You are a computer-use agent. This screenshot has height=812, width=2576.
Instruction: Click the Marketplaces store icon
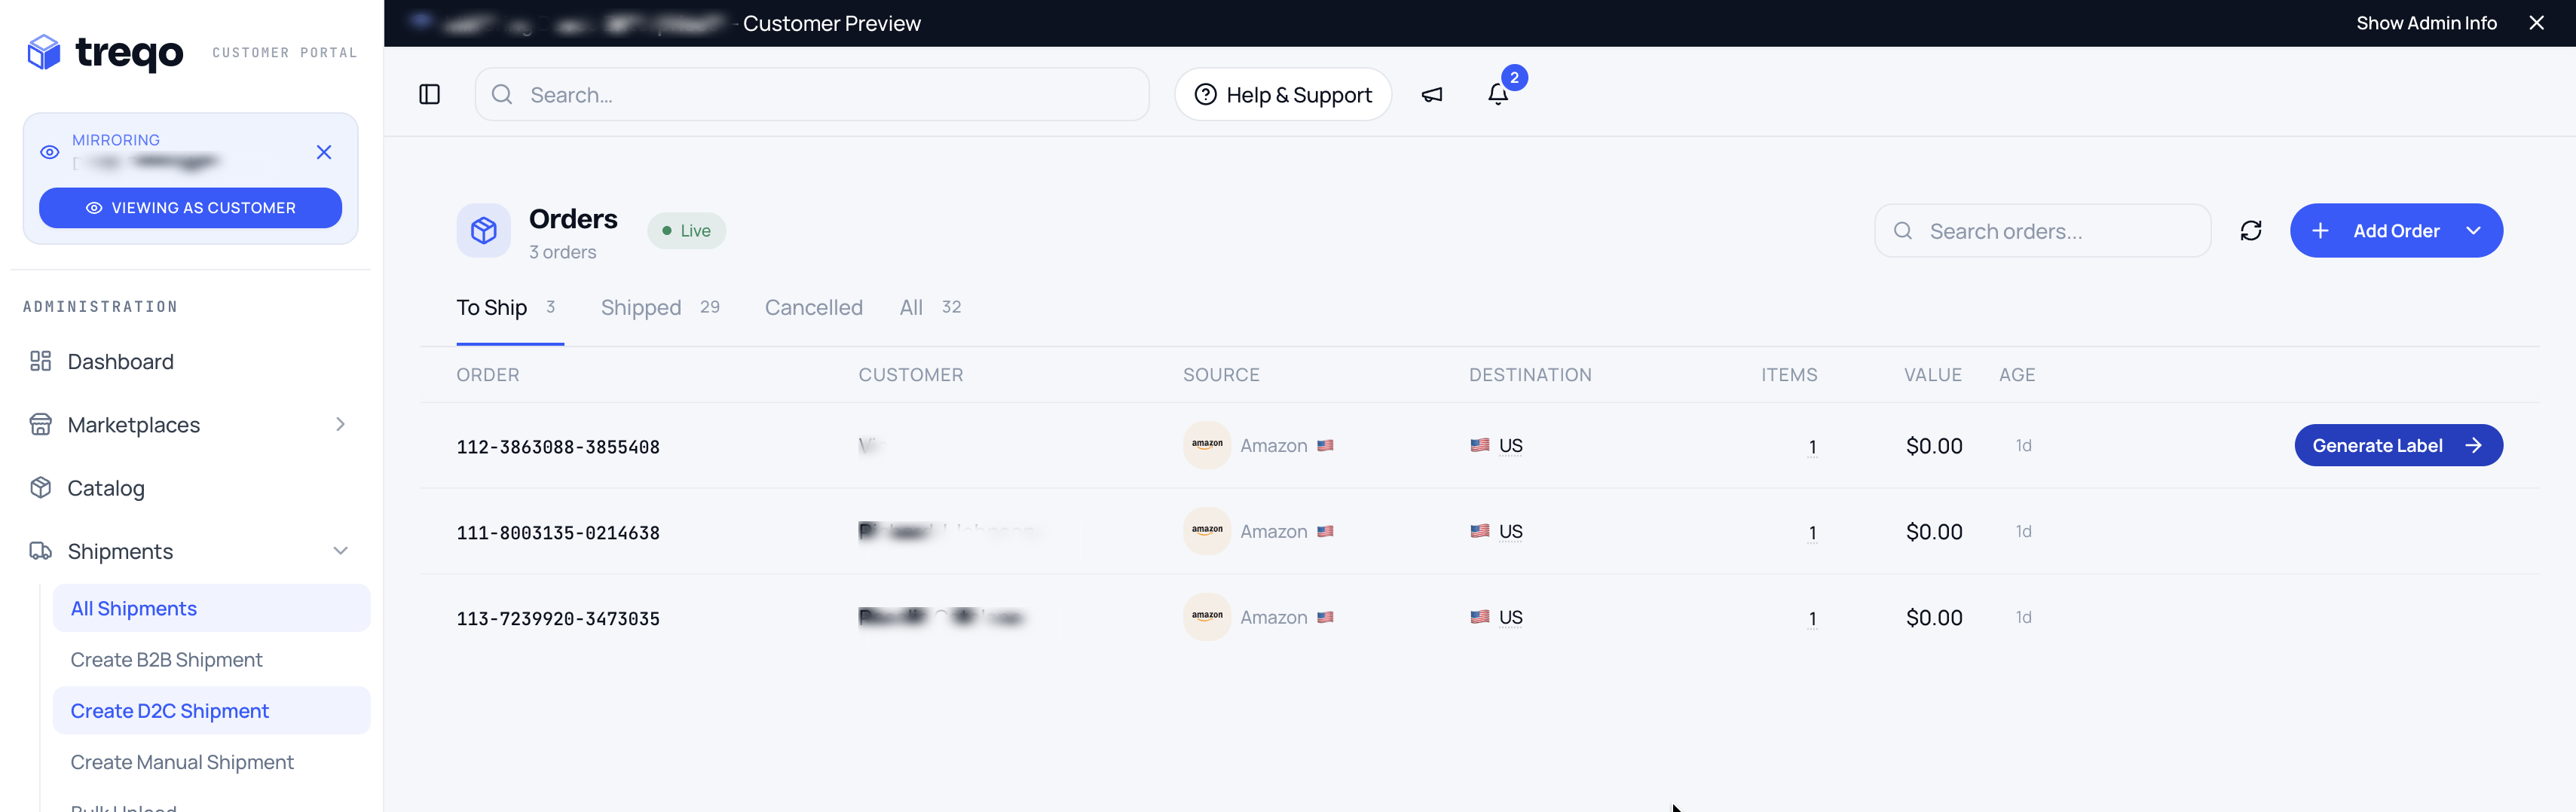(40, 425)
